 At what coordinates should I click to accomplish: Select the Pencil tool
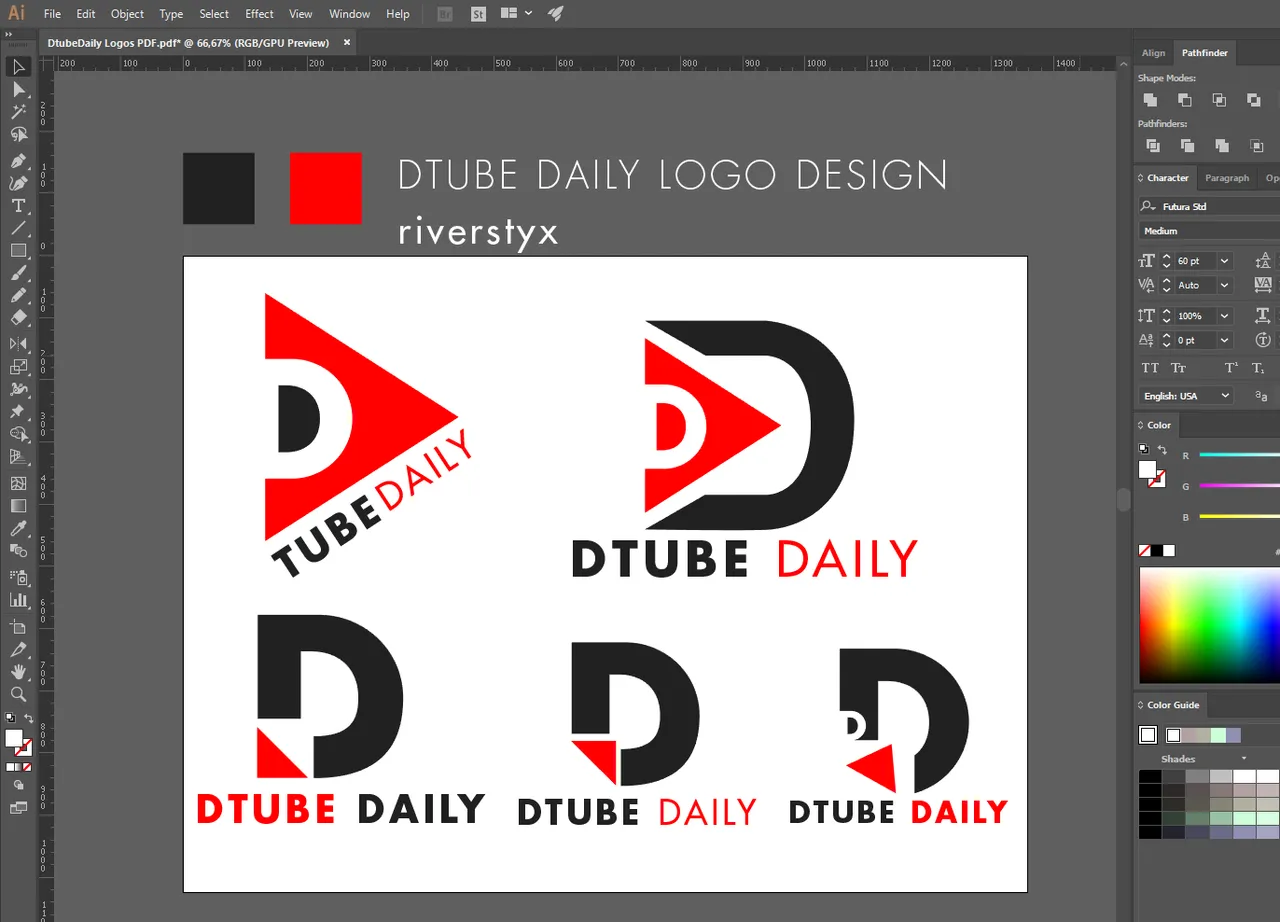coord(18,296)
